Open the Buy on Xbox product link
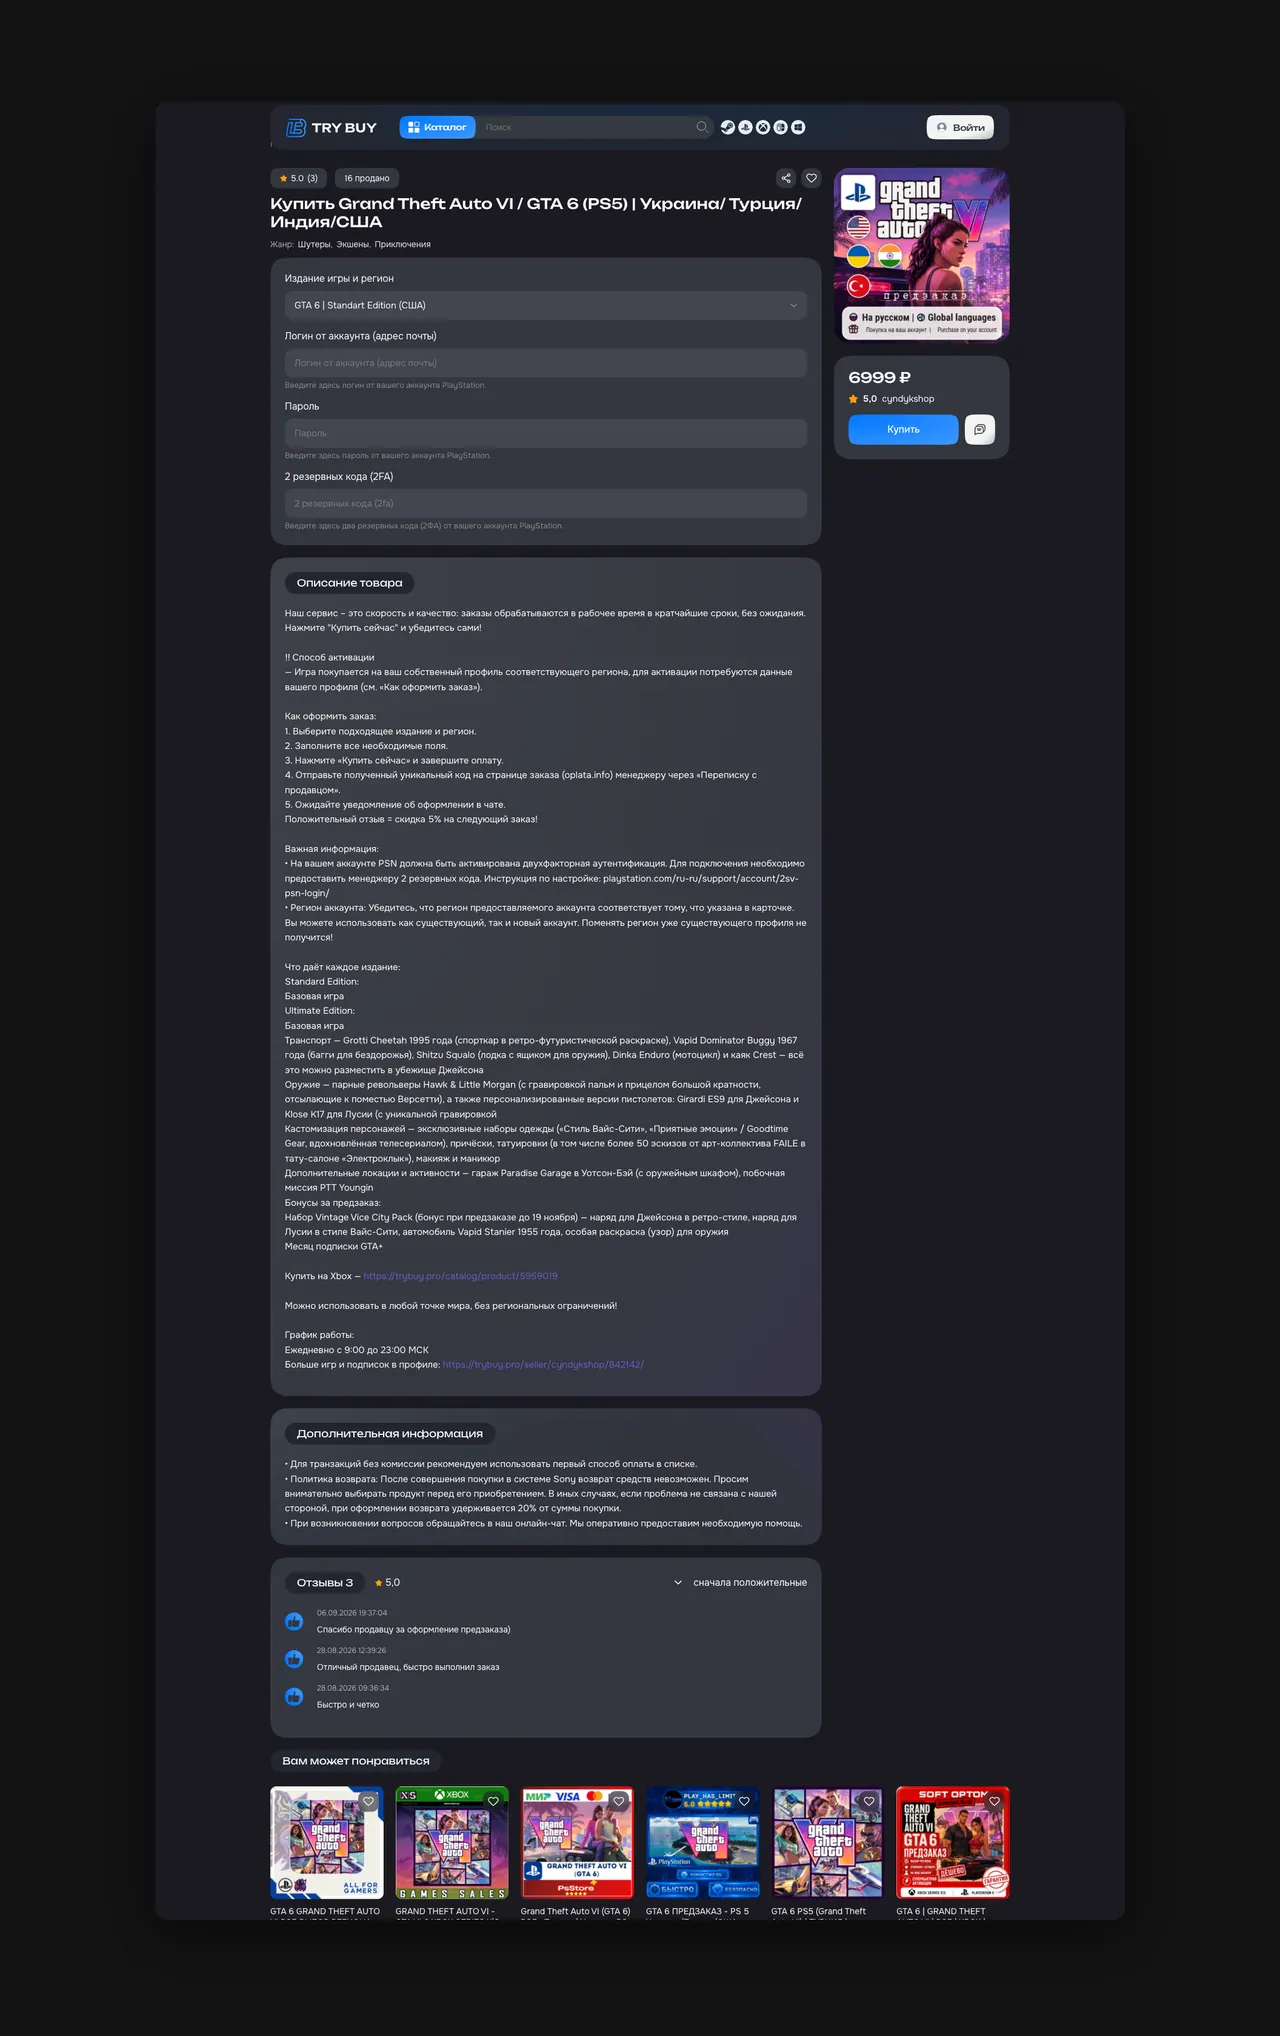This screenshot has height=2036, width=1280. coord(460,1276)
